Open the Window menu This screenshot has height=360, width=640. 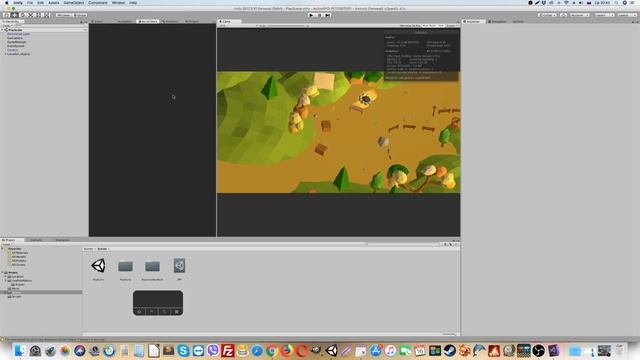click(118, 2)
